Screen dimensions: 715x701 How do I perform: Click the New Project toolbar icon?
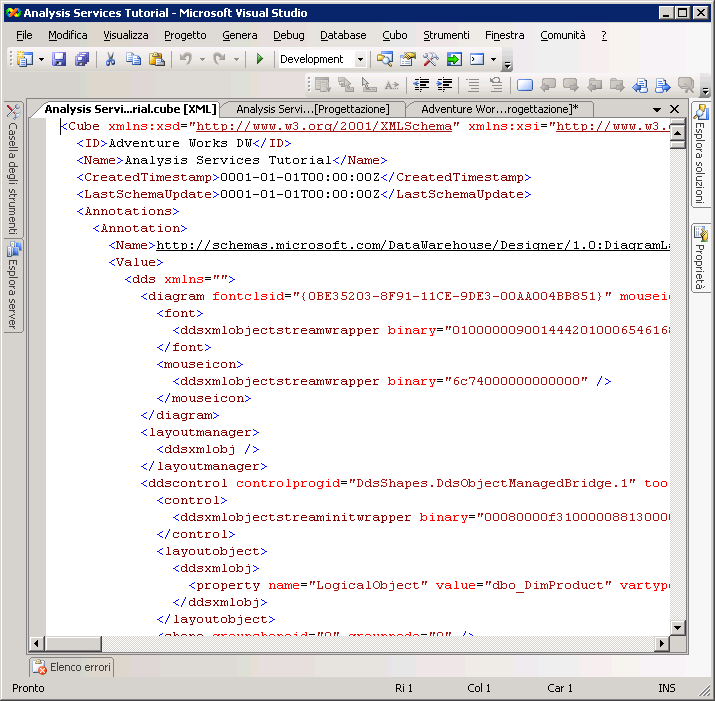tap(25, 59)
